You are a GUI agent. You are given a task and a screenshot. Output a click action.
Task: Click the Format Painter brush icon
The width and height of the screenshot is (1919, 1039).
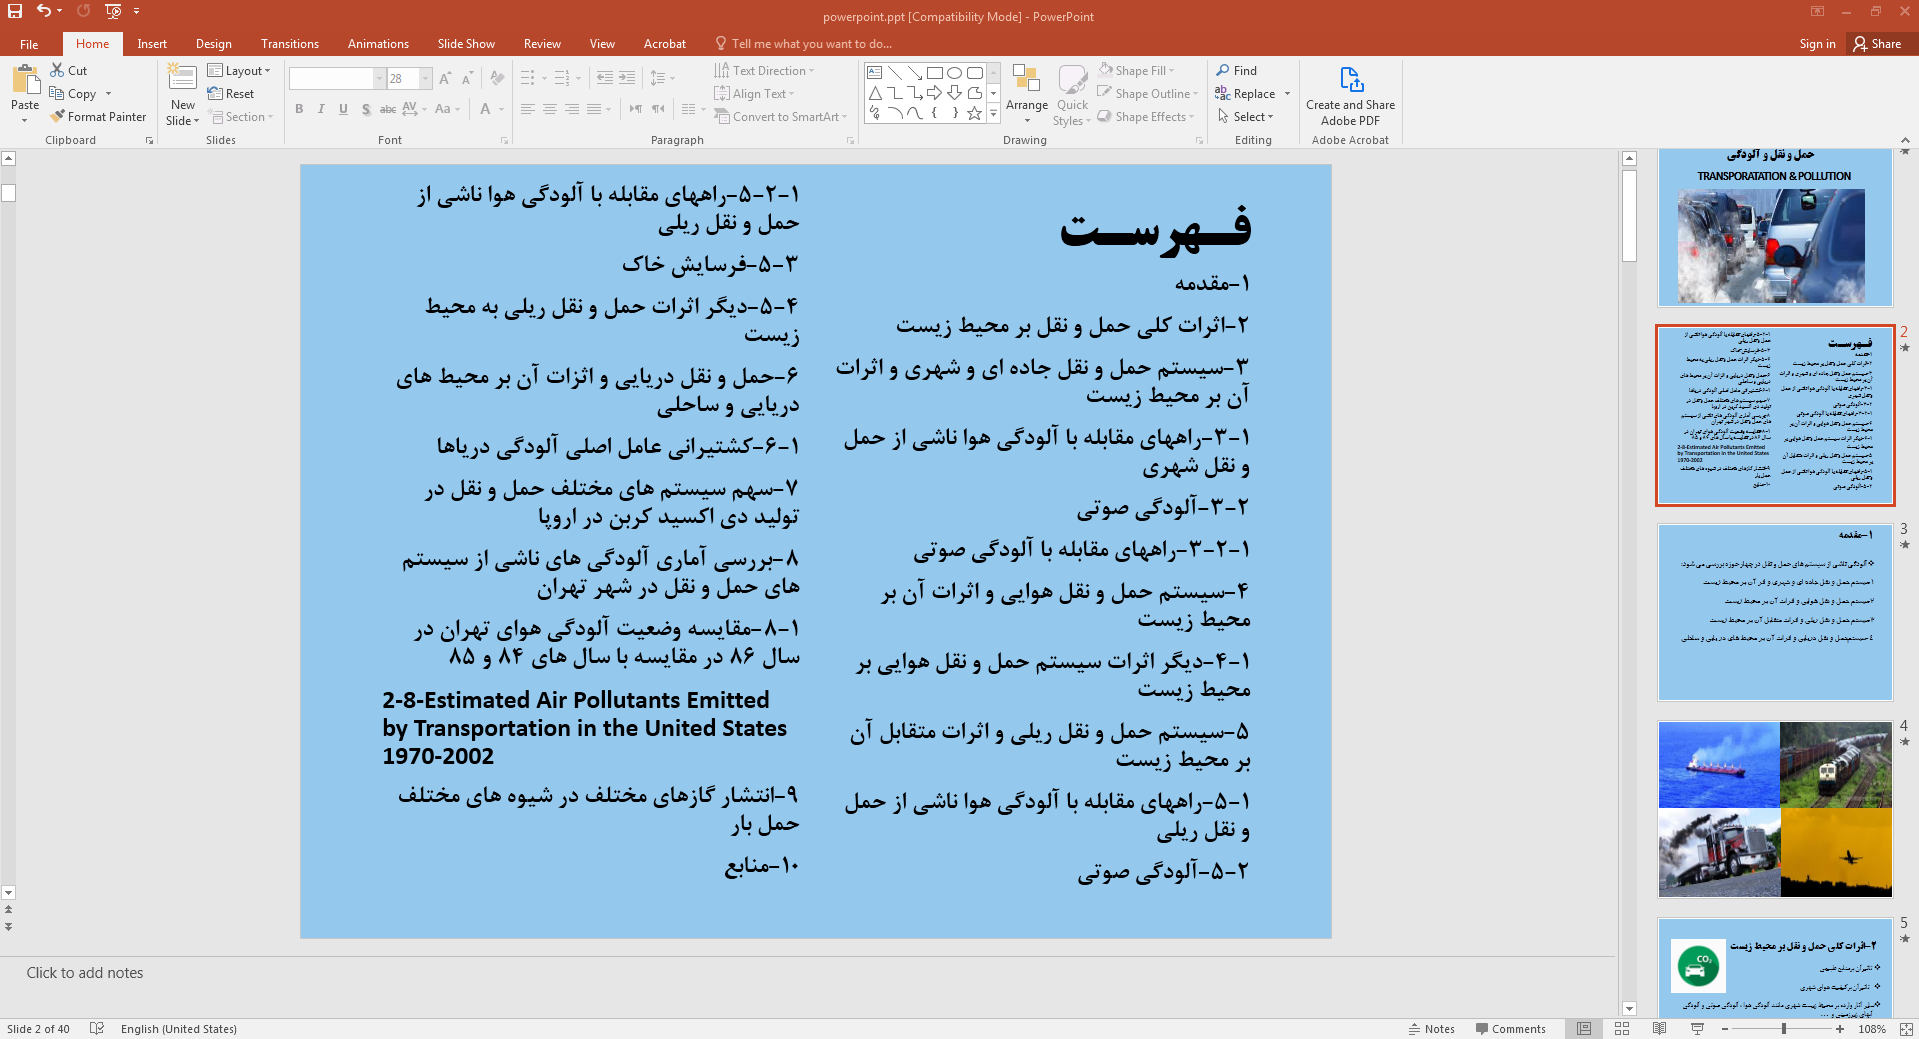tap(58, 117)
